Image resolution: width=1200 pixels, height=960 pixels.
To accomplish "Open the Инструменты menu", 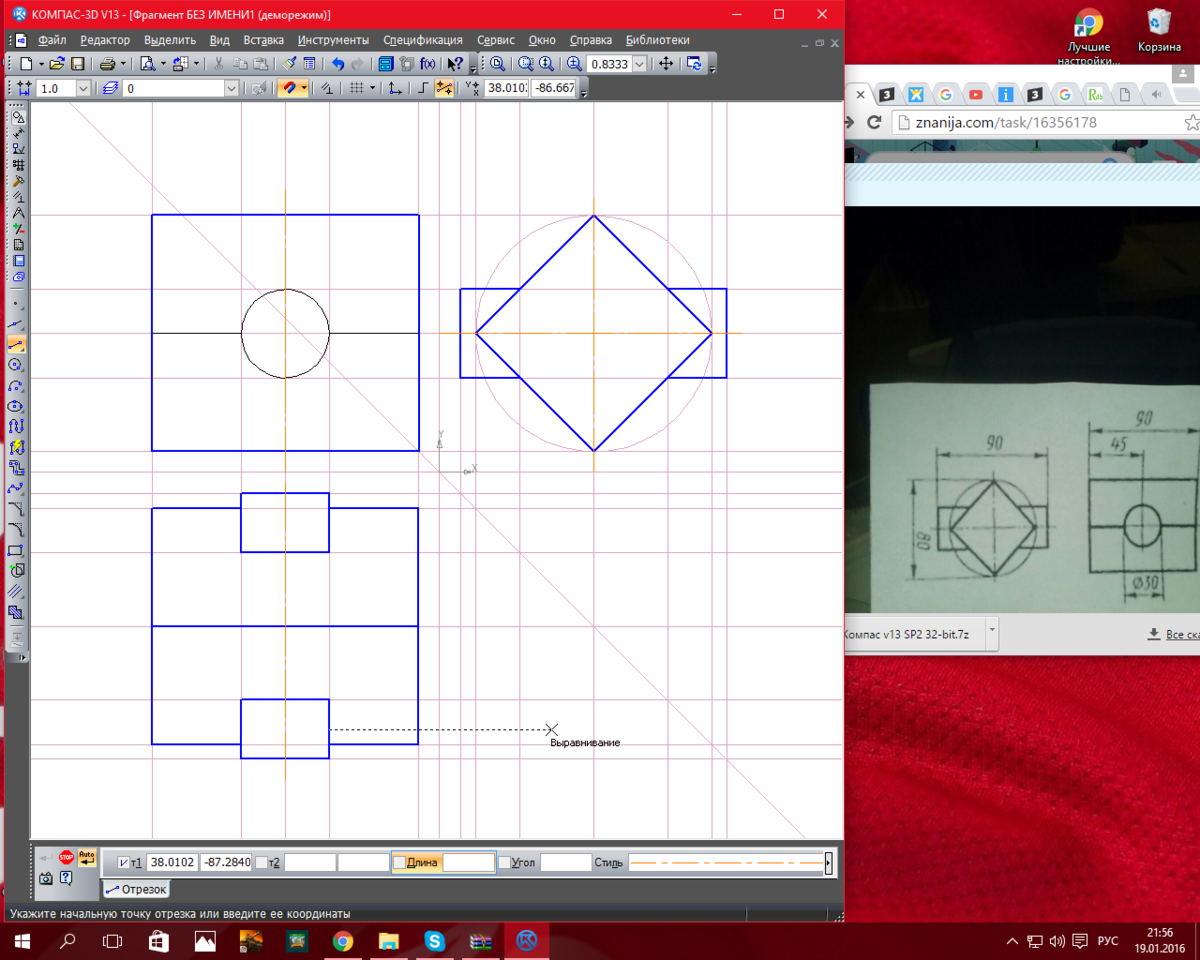I will tap(333, 40).
